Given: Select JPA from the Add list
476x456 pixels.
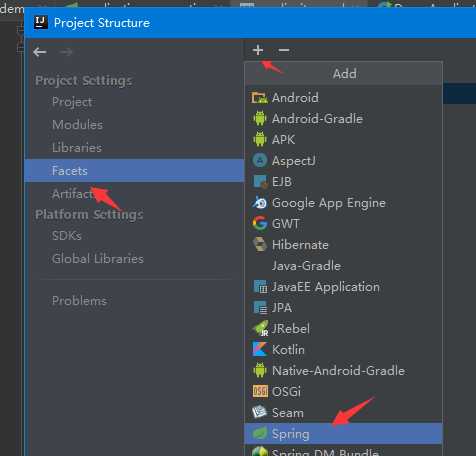Looking at the screenshot, I should pyautogui.click(x=343, y=308).
